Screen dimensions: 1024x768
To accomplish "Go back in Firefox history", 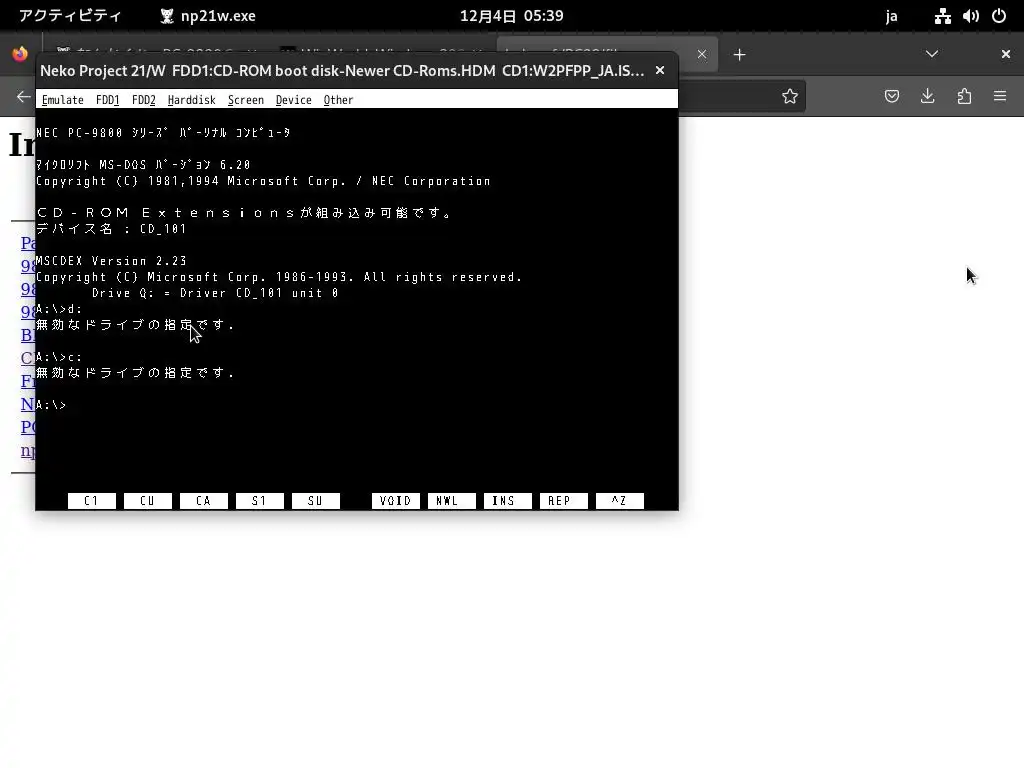I will tap(24, 97).
